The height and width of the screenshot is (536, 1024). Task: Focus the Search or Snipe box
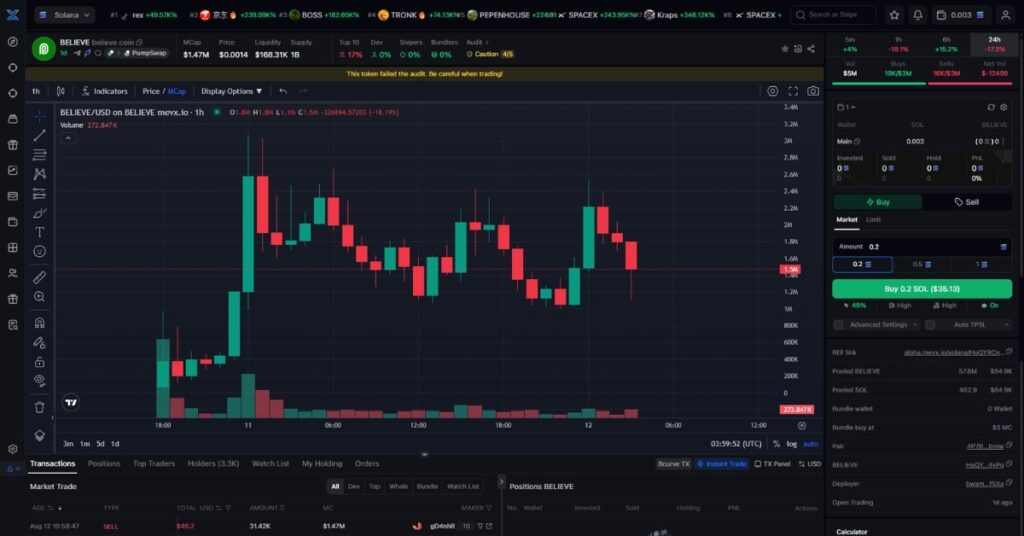pyautogui.click(x=833, y=14)
